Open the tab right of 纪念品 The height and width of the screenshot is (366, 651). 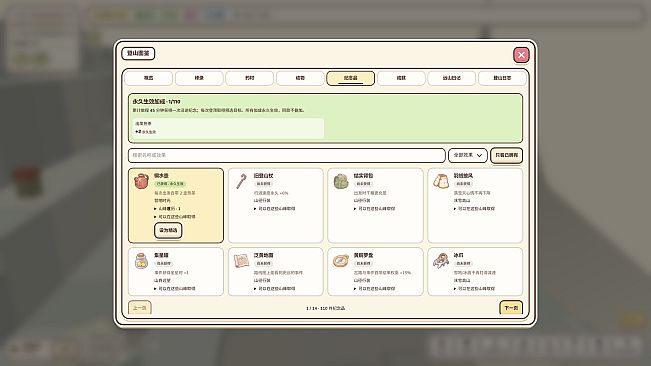[401, 78]
